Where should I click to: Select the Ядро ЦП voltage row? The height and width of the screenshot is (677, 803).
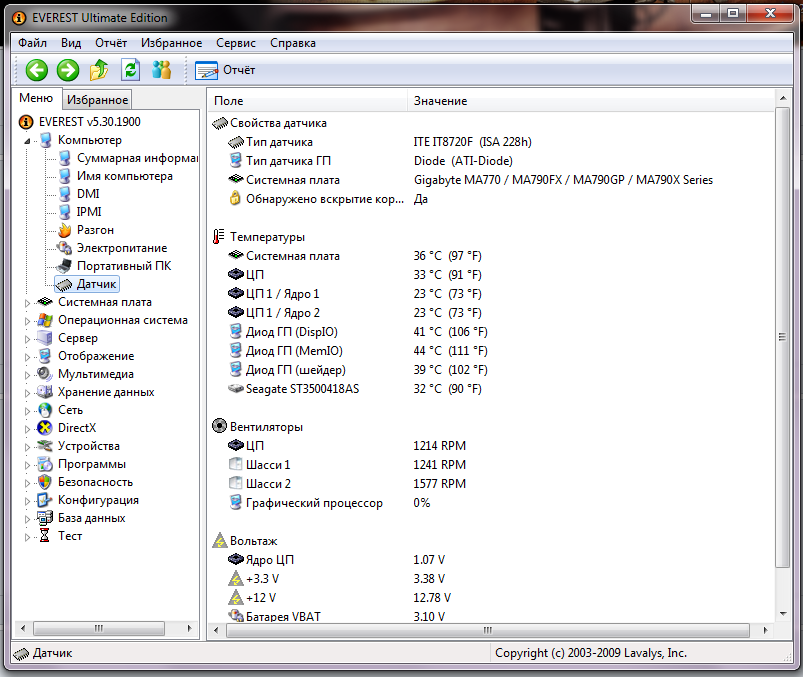[492, 560]
